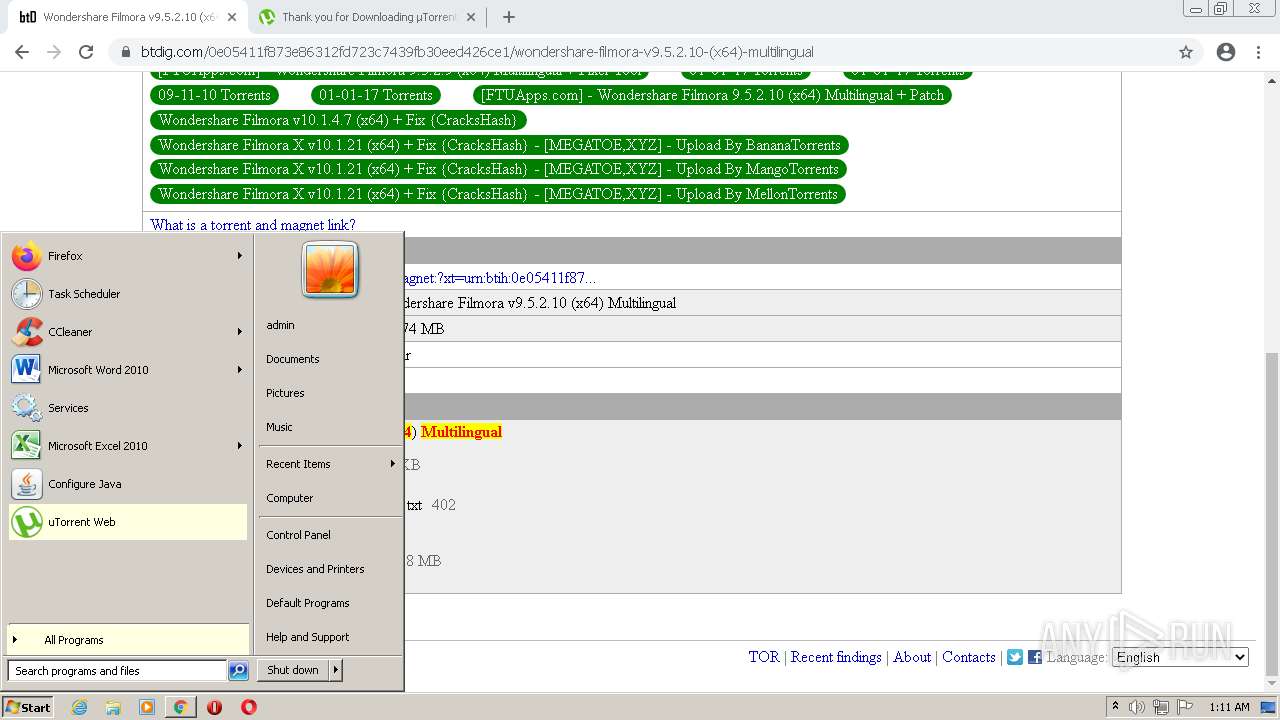Click the red Opera taskbar icon
The image size is (1280, 720).
point(249,707)
